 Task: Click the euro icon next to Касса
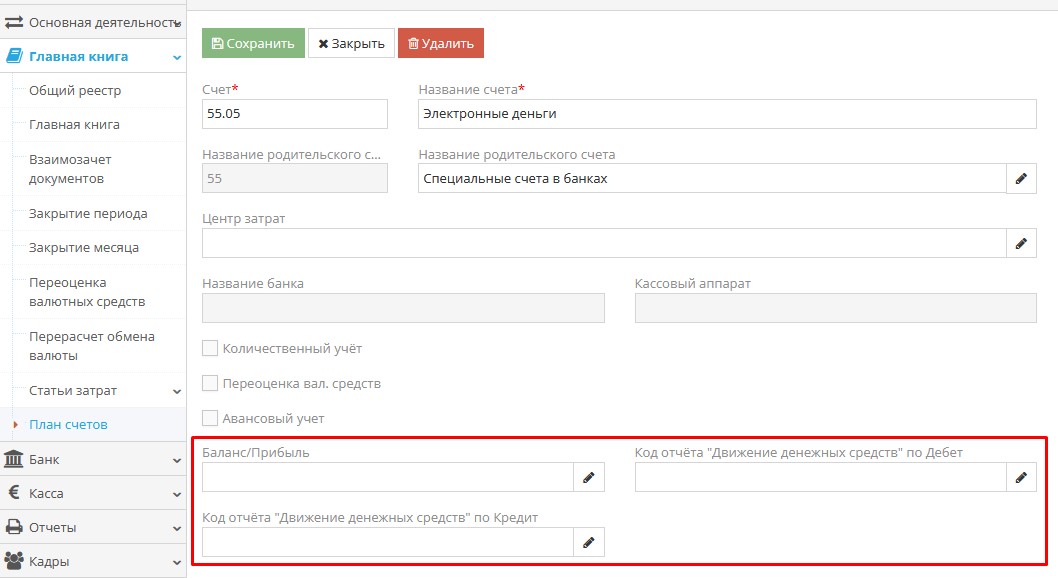pos(14,493)
